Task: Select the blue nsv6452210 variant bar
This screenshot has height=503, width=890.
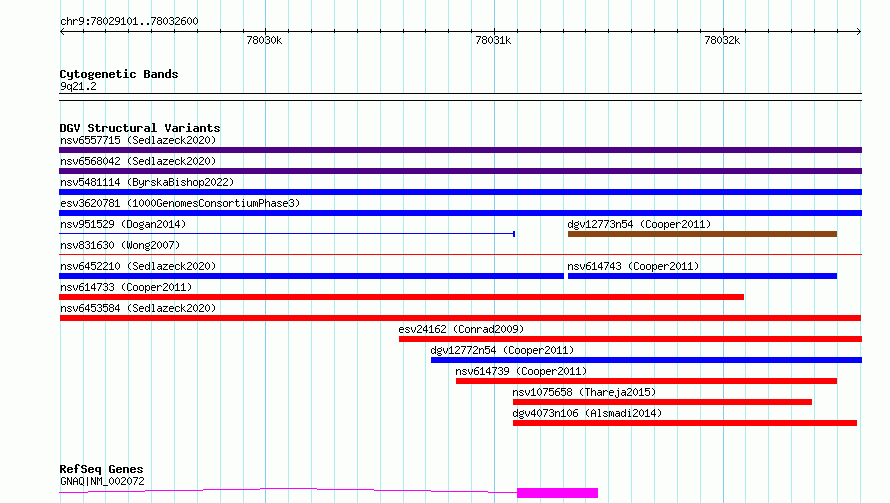Action: click(x=311, y=276)
